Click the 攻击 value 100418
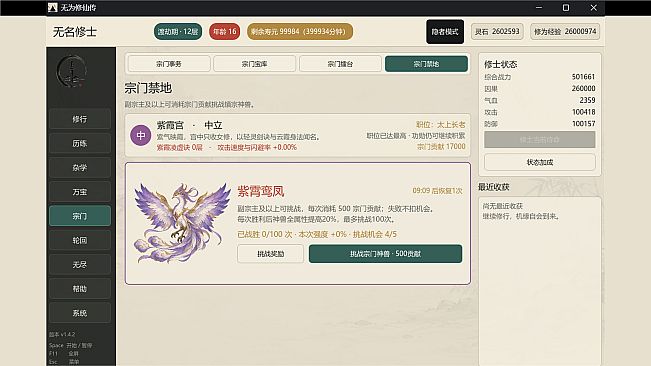 583,112
